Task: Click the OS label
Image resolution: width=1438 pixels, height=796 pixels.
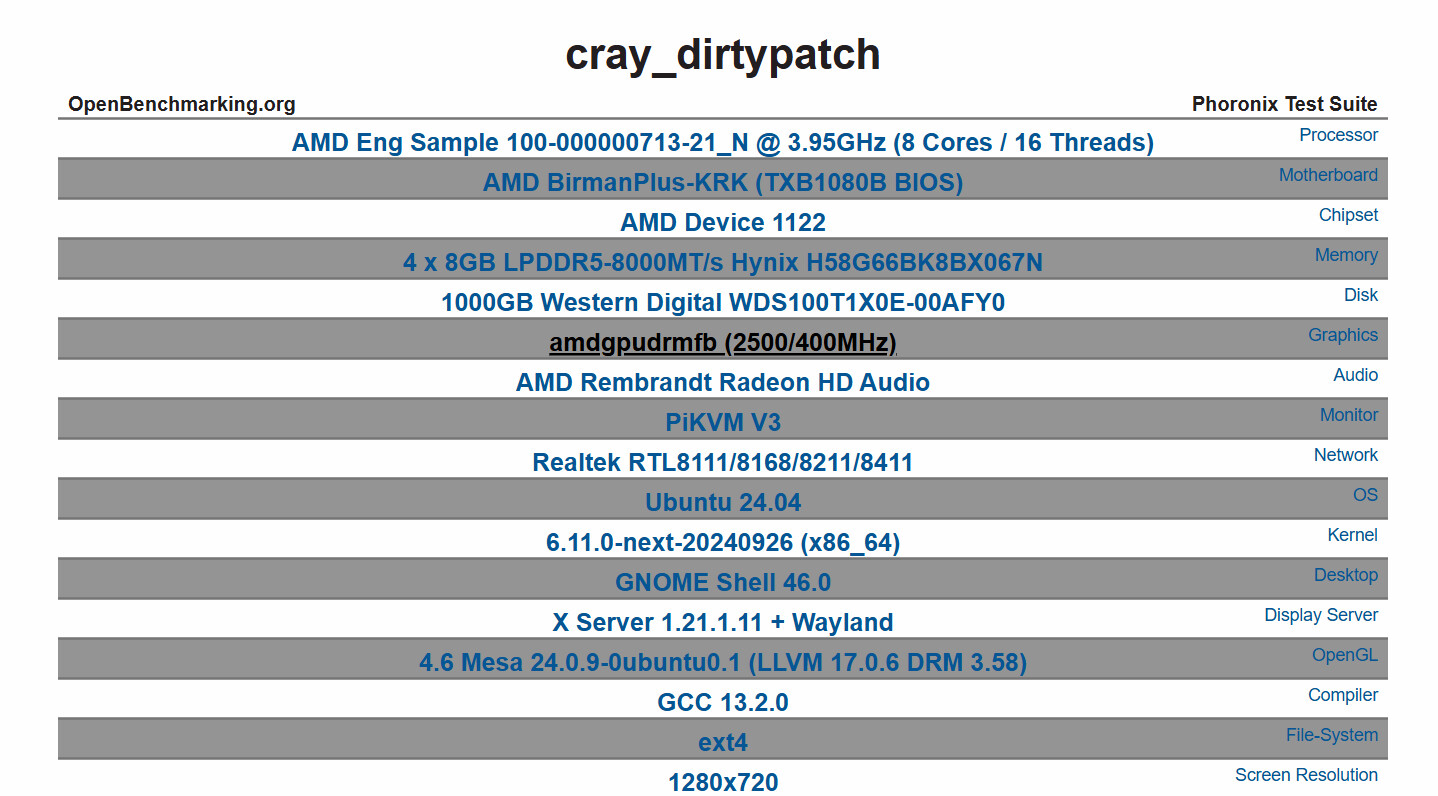Action: point(1365,495)
